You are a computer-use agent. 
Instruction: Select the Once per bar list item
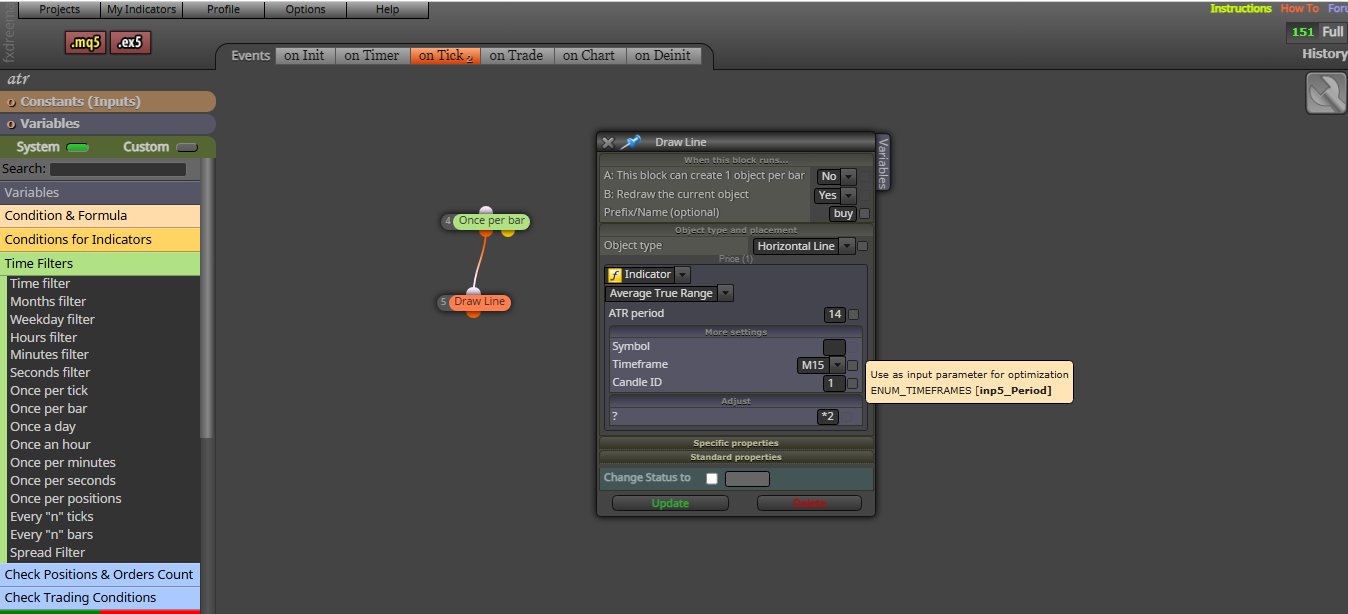tap(48, 409)
